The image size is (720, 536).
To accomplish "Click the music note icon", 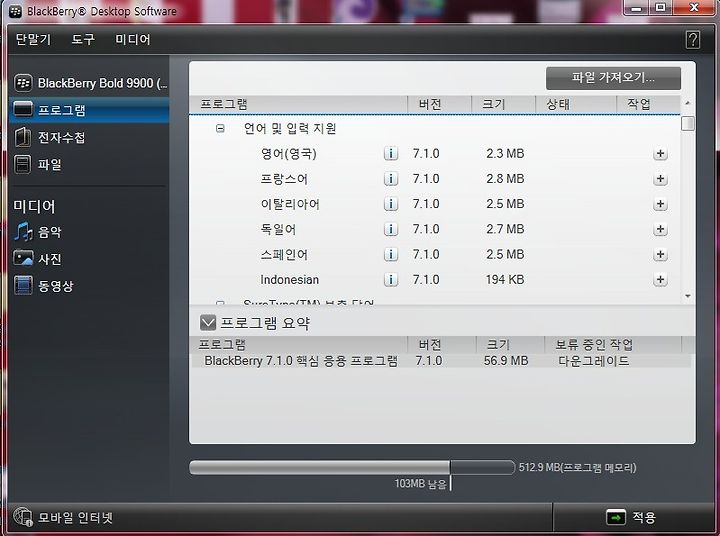I will coord(23,231).
